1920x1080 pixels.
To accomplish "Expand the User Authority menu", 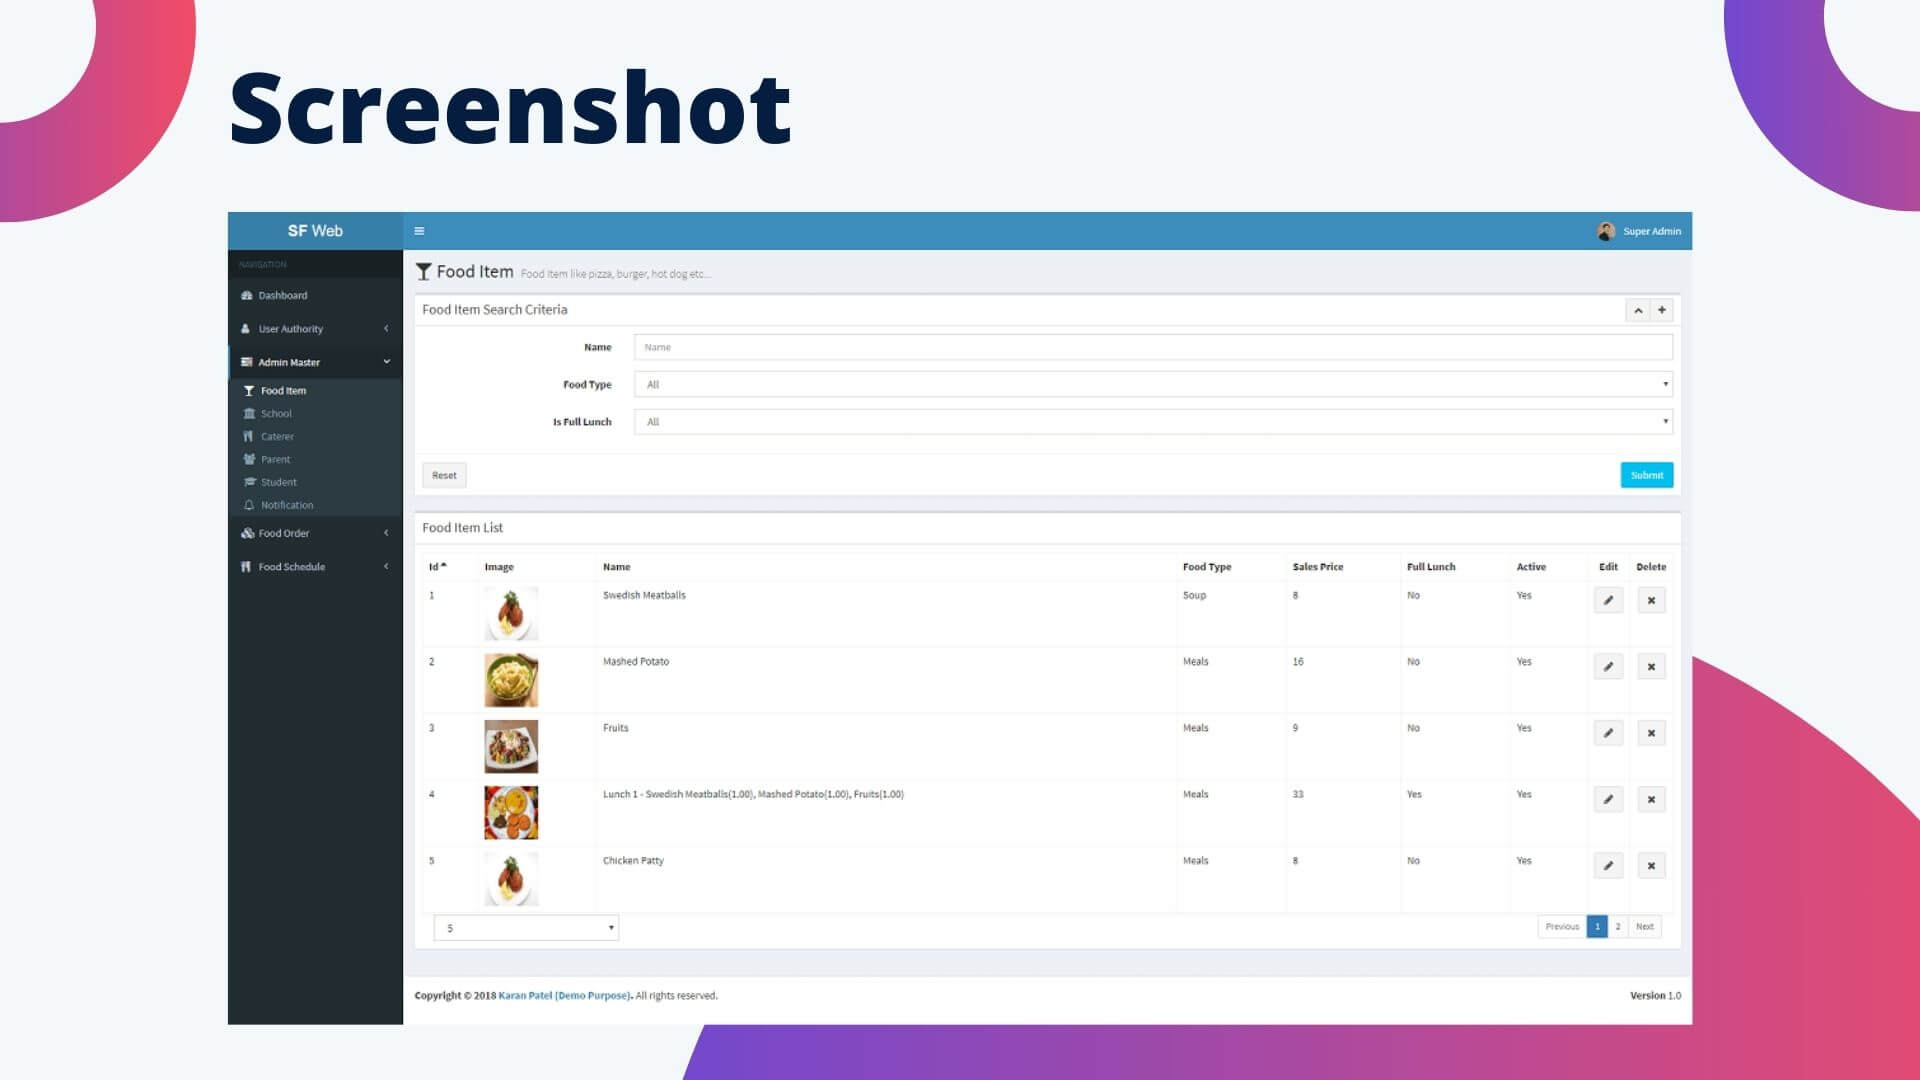I will click(315, 329).
